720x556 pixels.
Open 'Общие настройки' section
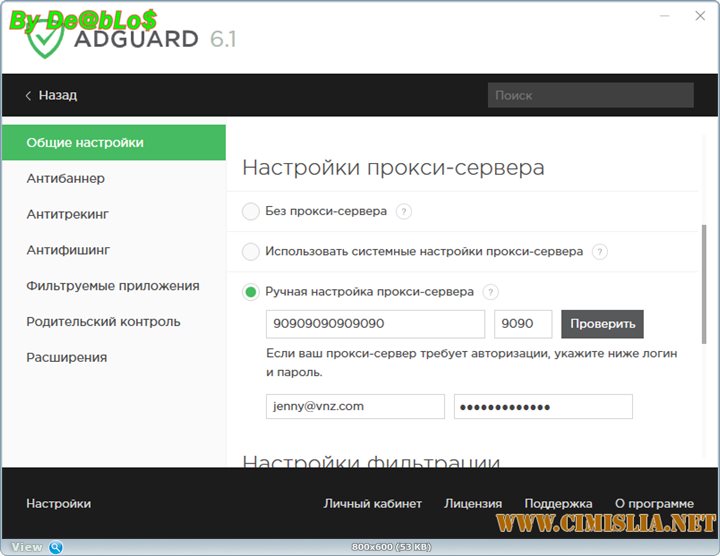point(114,142)
